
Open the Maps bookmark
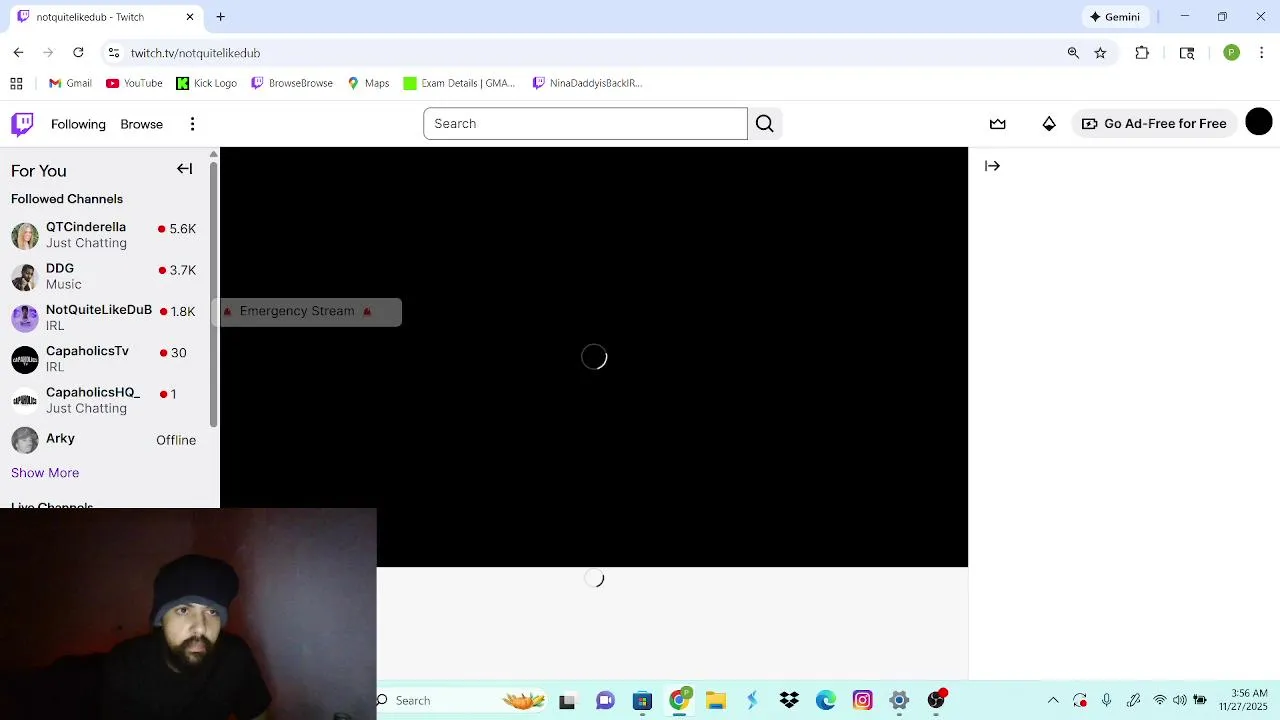(x=368, y=83)
